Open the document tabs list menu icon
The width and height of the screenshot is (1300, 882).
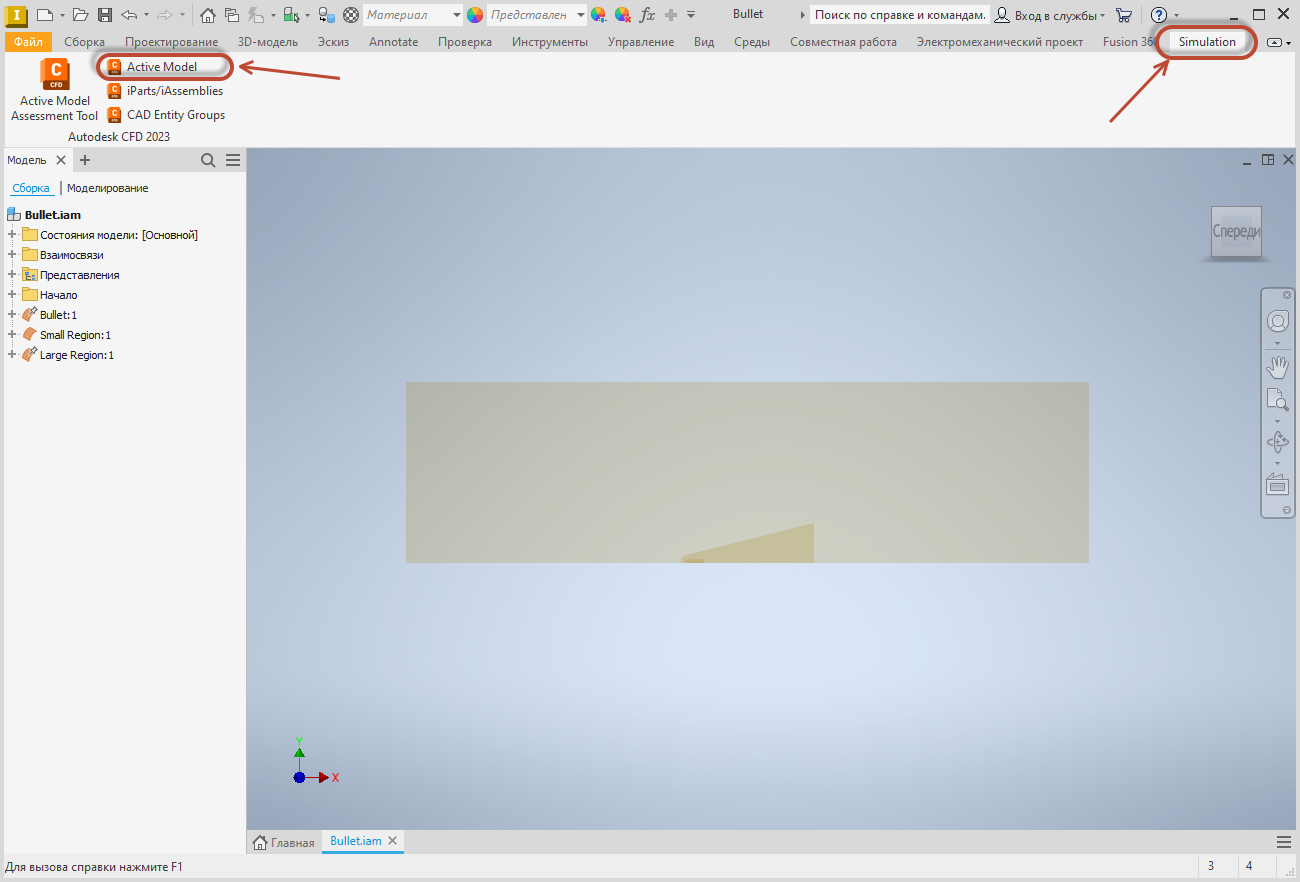(x=1284, y=842)
